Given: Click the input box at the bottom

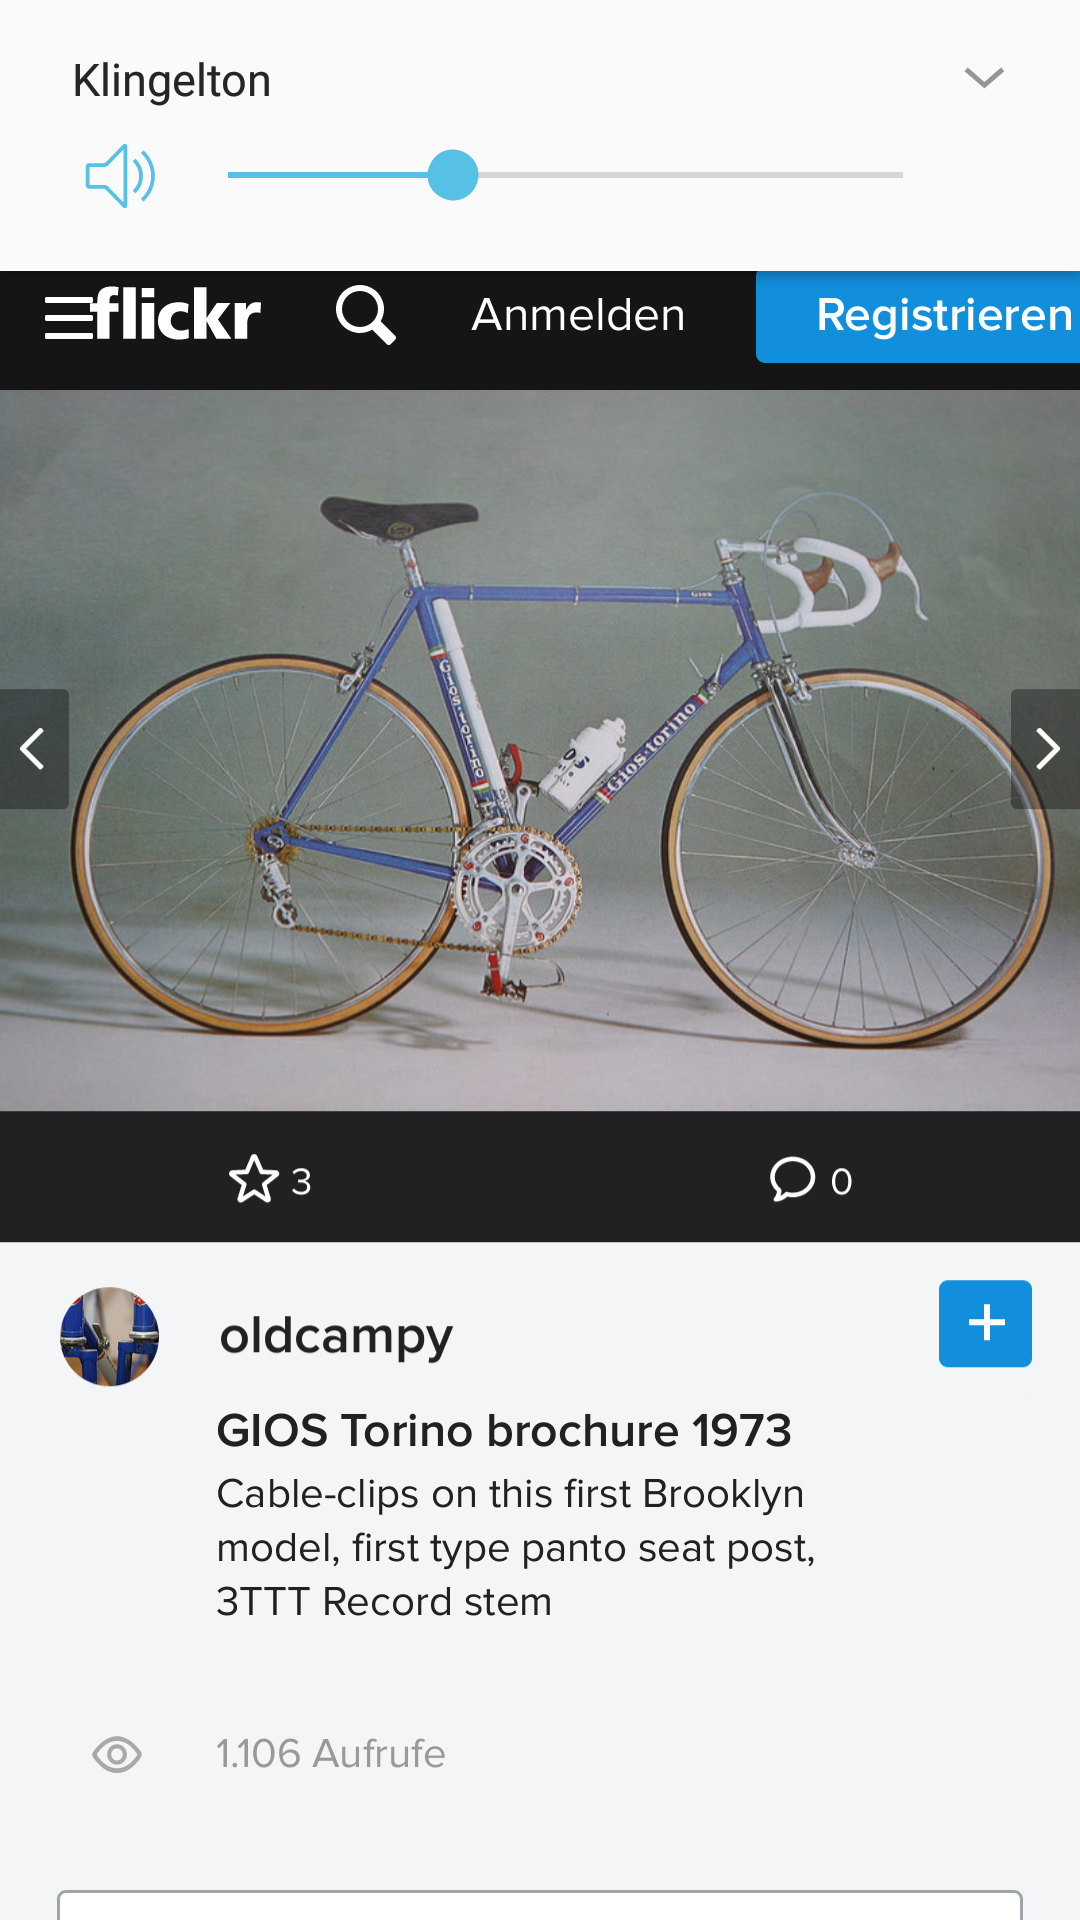Looking at the screenshot, I should click(540, 1905).
